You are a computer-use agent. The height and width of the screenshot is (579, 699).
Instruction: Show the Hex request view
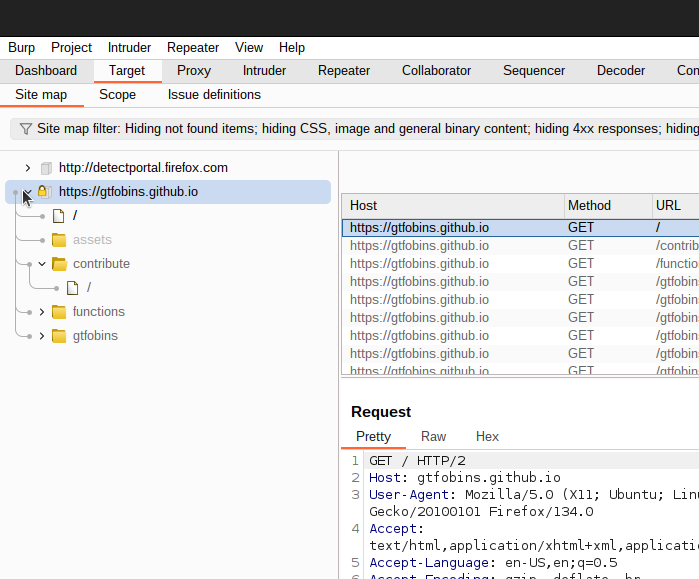(x=487, y=437)
